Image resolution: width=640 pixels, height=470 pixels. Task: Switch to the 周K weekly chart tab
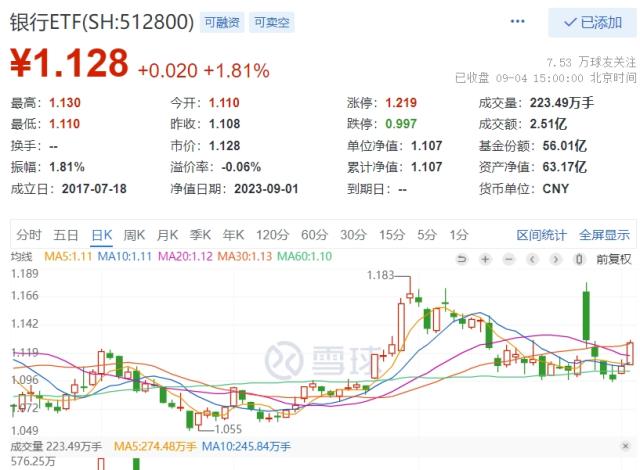[134, 235]
